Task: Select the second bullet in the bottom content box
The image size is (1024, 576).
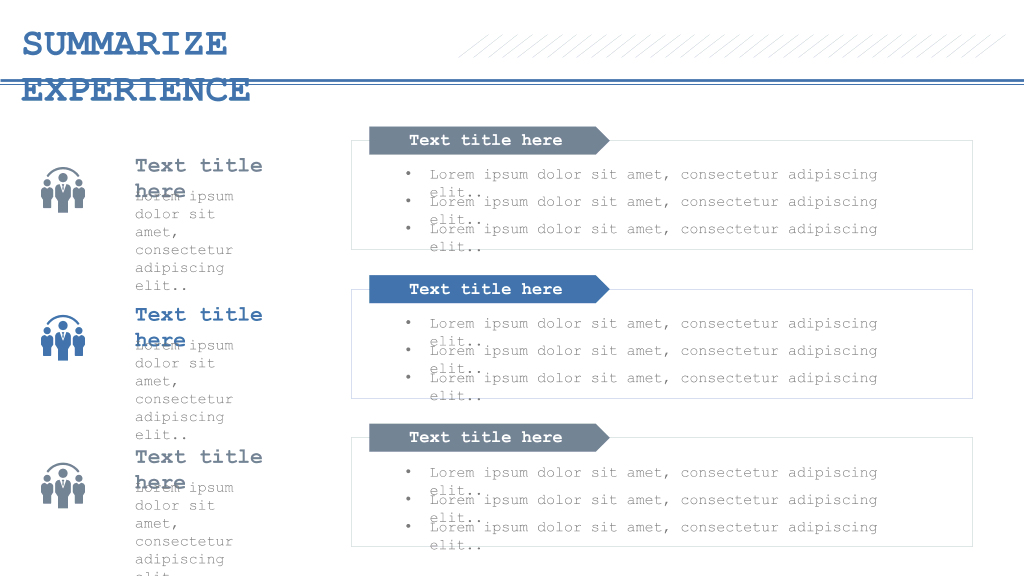Action: pyautogui.click(x=653, y=508)
